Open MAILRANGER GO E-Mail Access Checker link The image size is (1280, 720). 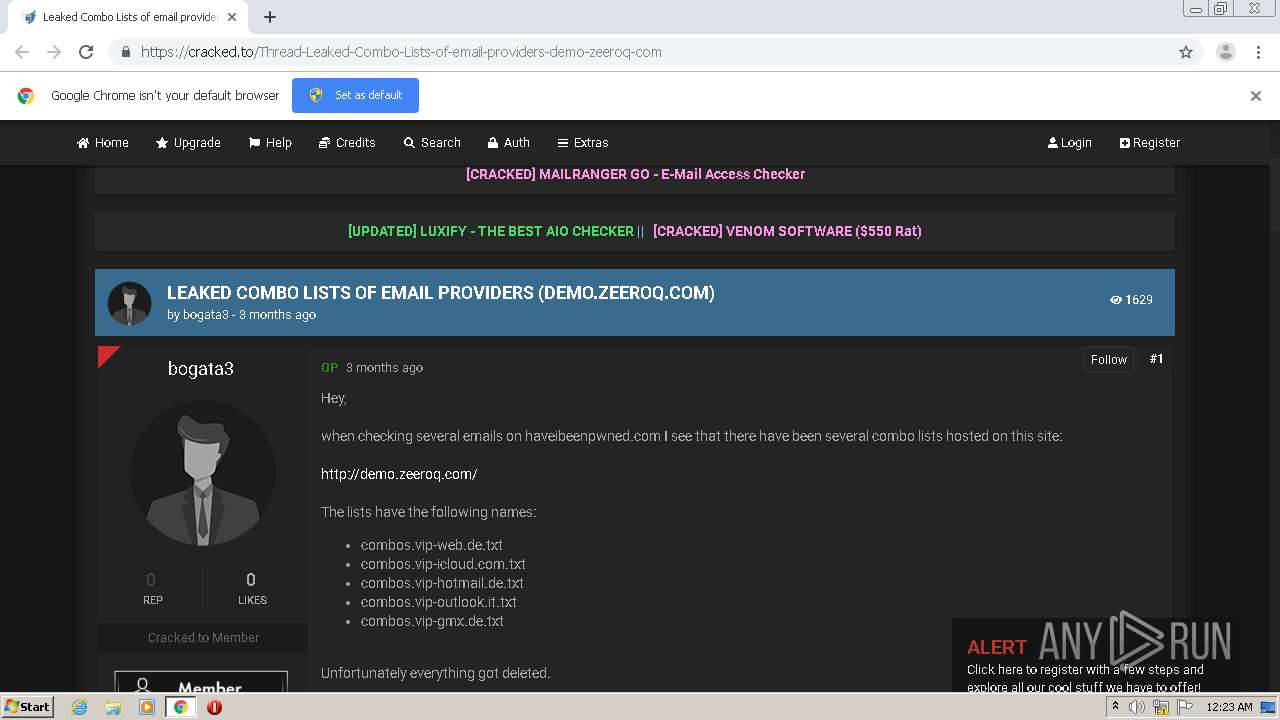point(635,174)
